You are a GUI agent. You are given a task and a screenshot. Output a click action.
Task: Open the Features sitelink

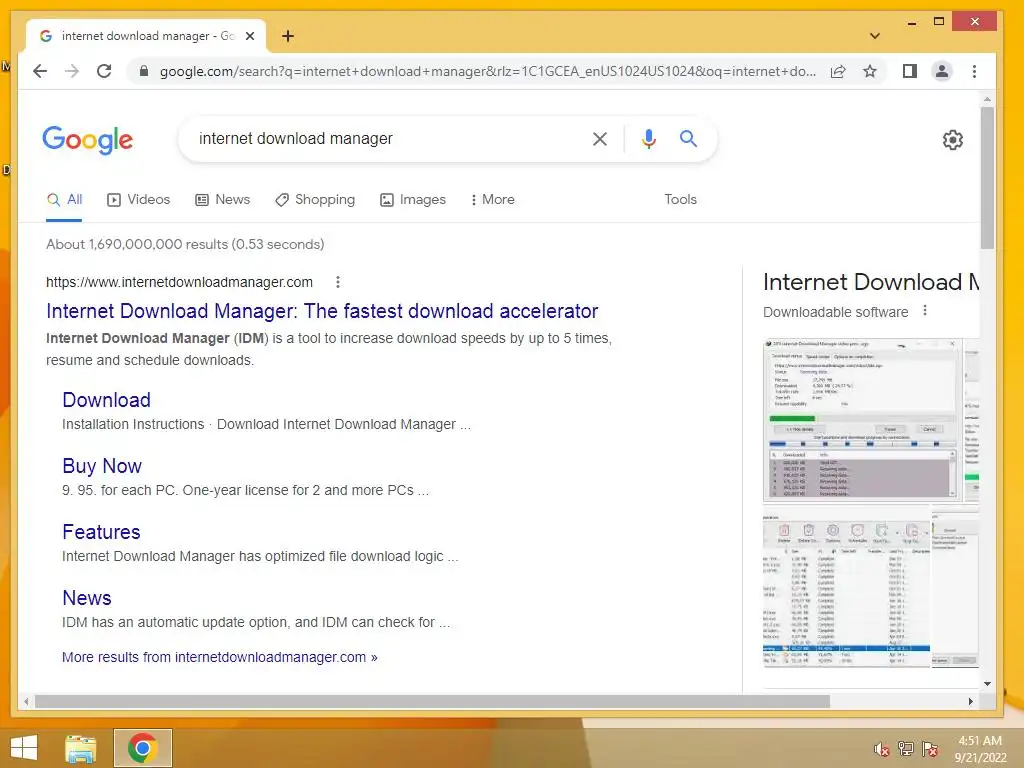pyautogui.click(x=101, y=532)
